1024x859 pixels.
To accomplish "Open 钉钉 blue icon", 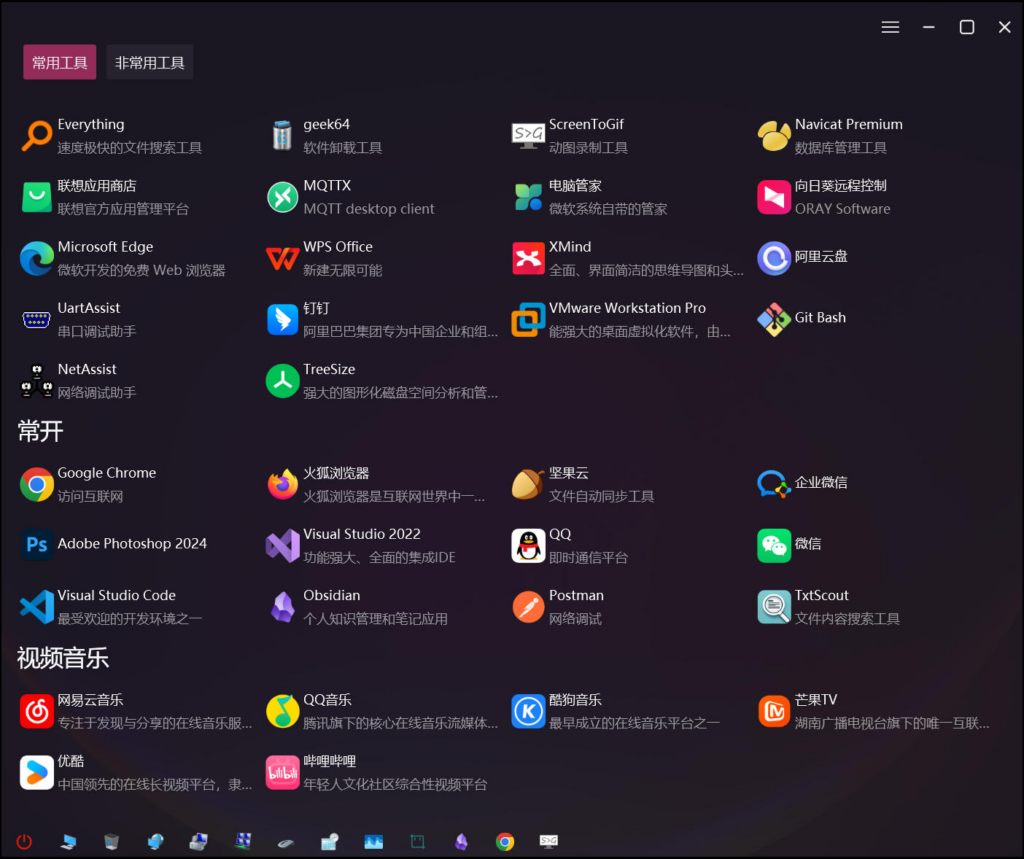I will click(x=282, y=320).
